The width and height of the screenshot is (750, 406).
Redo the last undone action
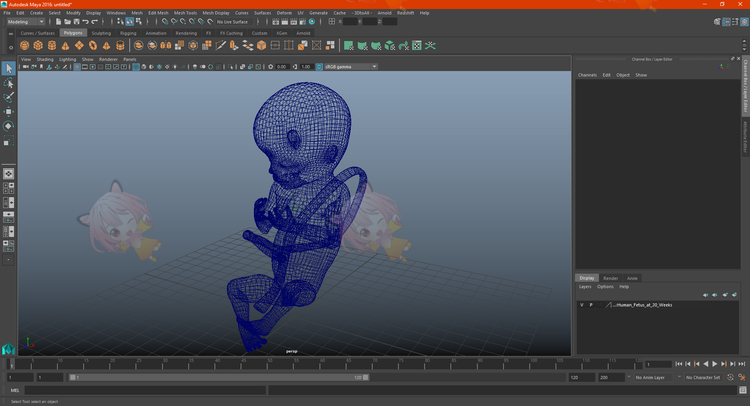coord(94,22)
